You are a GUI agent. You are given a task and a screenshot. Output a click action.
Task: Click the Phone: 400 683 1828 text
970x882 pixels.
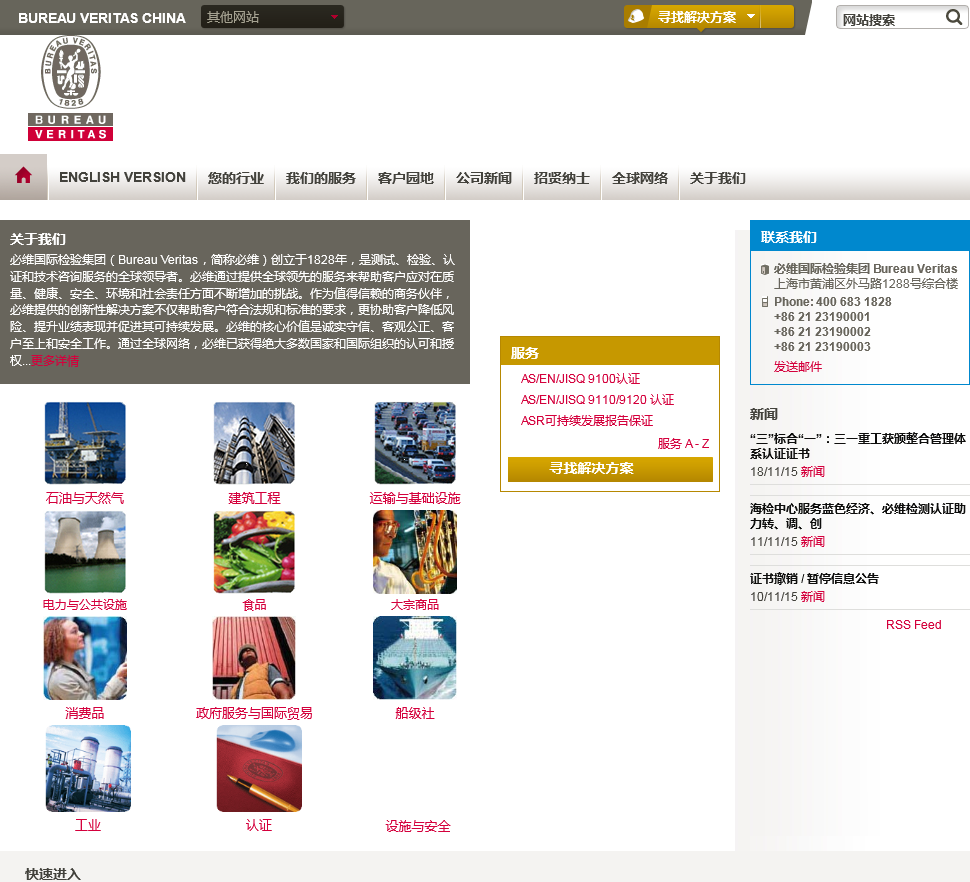coord(833,302)
